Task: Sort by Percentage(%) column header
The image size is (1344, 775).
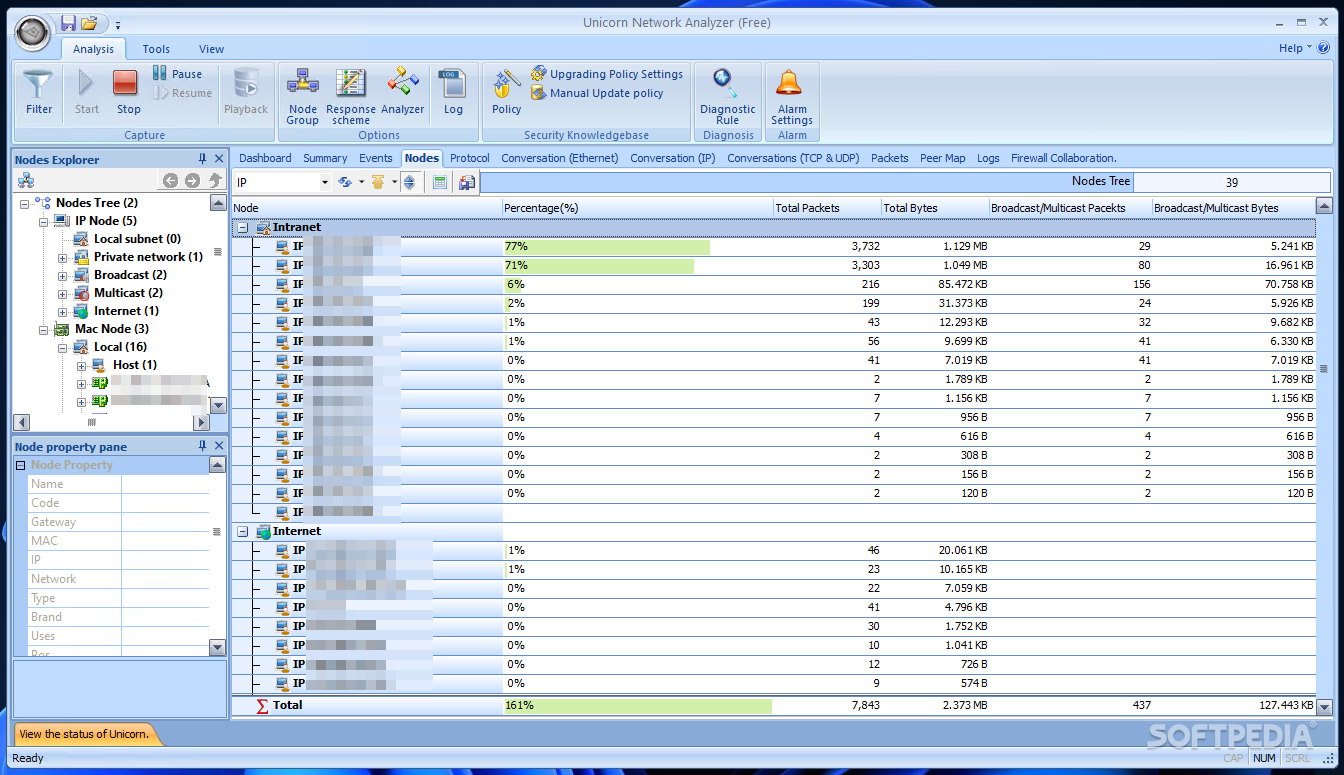Action: pyautogui.click(x=637, y=208)
